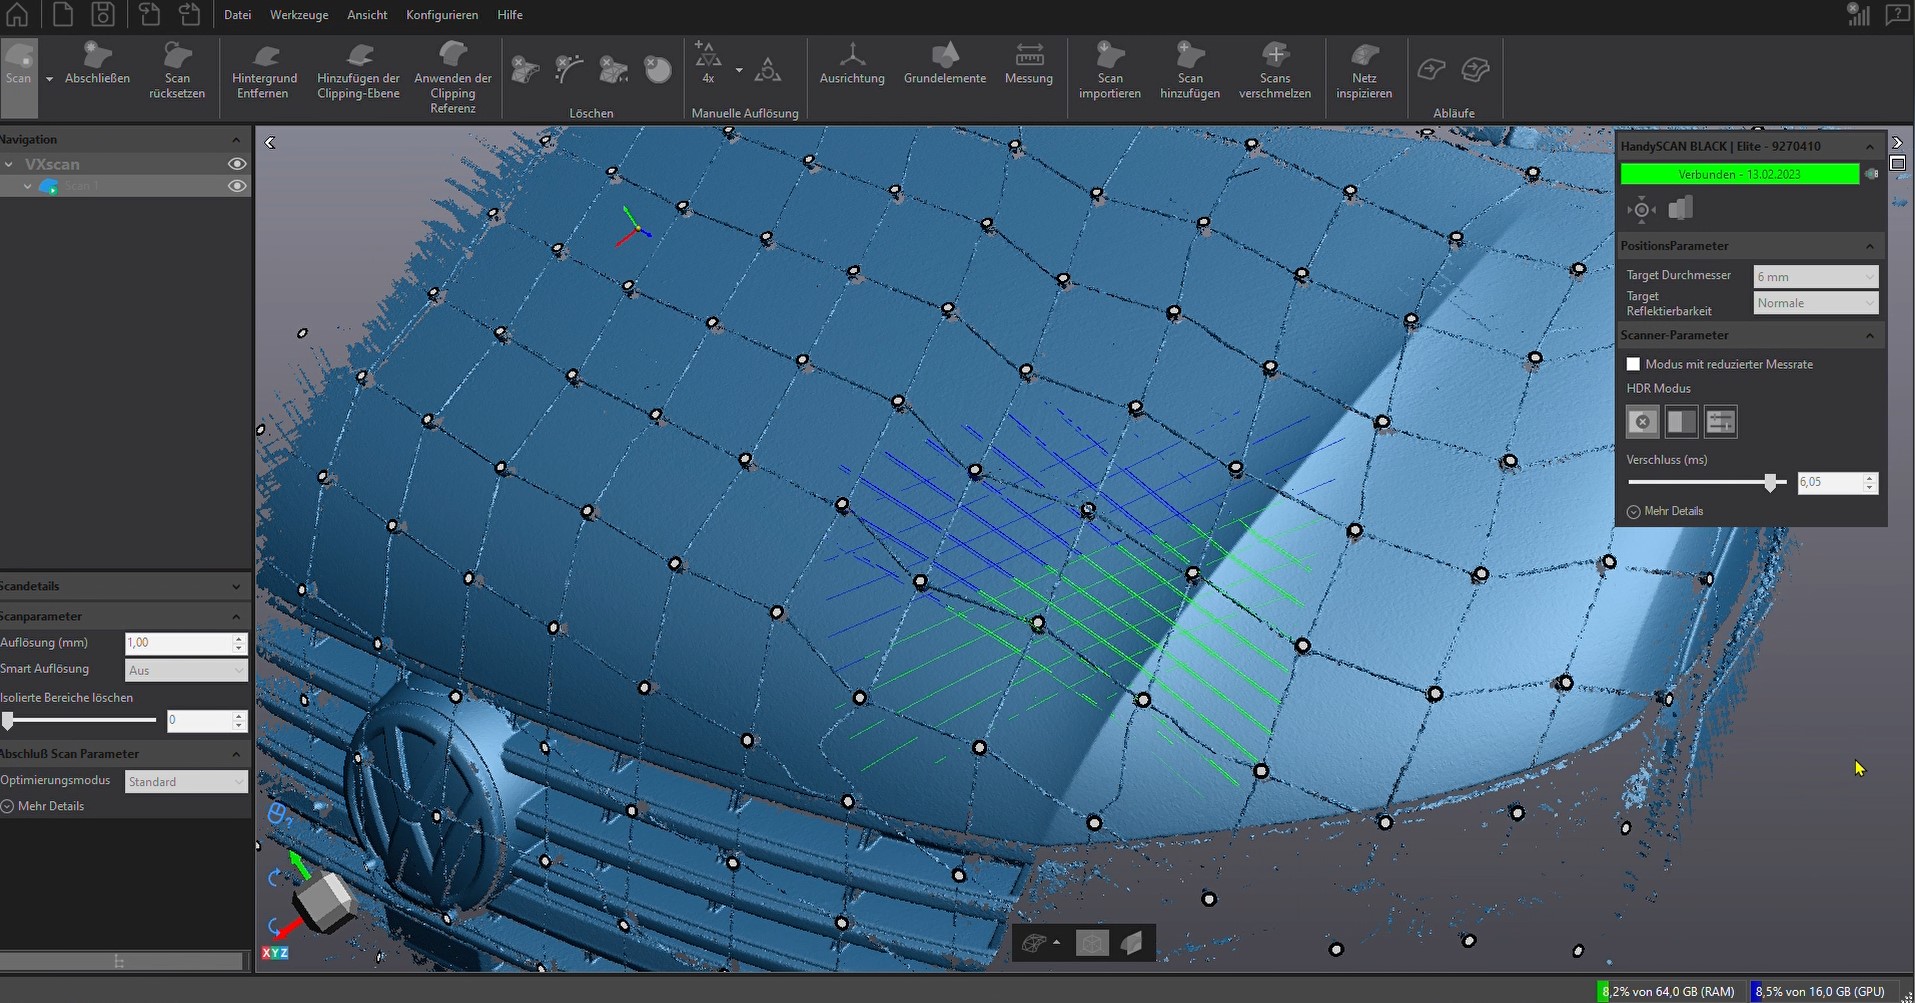Enable Modus mit reduzierter Messrate checkbox
This screenshot has width=1915, height=1003.
[1633, 364]
